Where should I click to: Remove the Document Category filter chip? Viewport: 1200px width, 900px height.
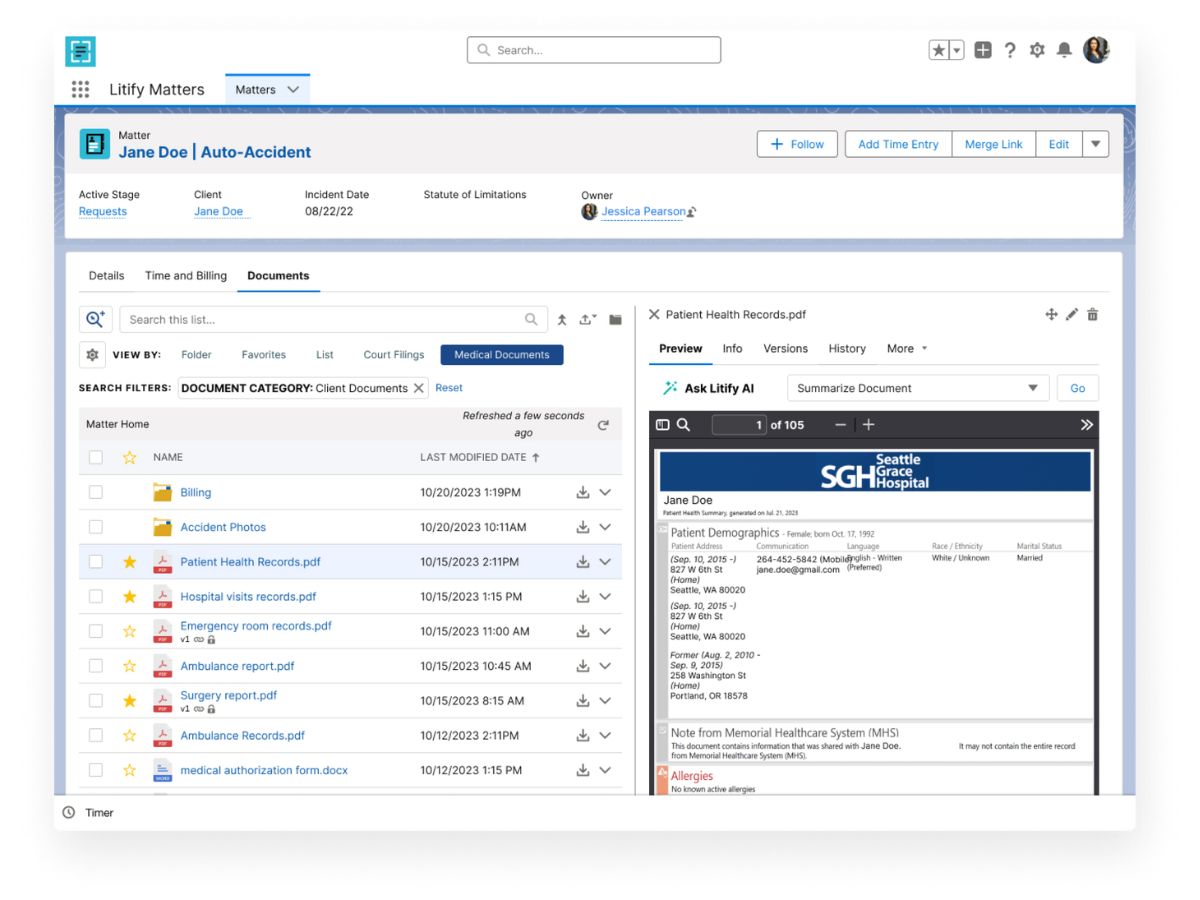(419, 388)
